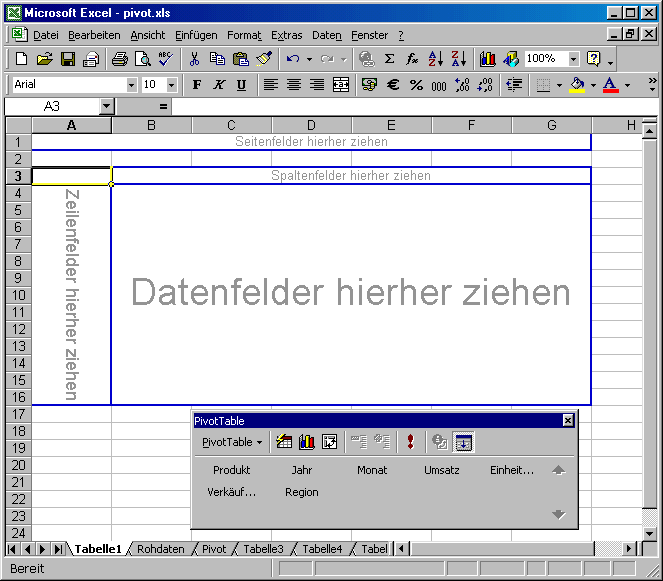This screenshot has width=663, height=581.
Task: Open the Chart Wizard from the PivotTable toolbar
Action: coord(307,441)
